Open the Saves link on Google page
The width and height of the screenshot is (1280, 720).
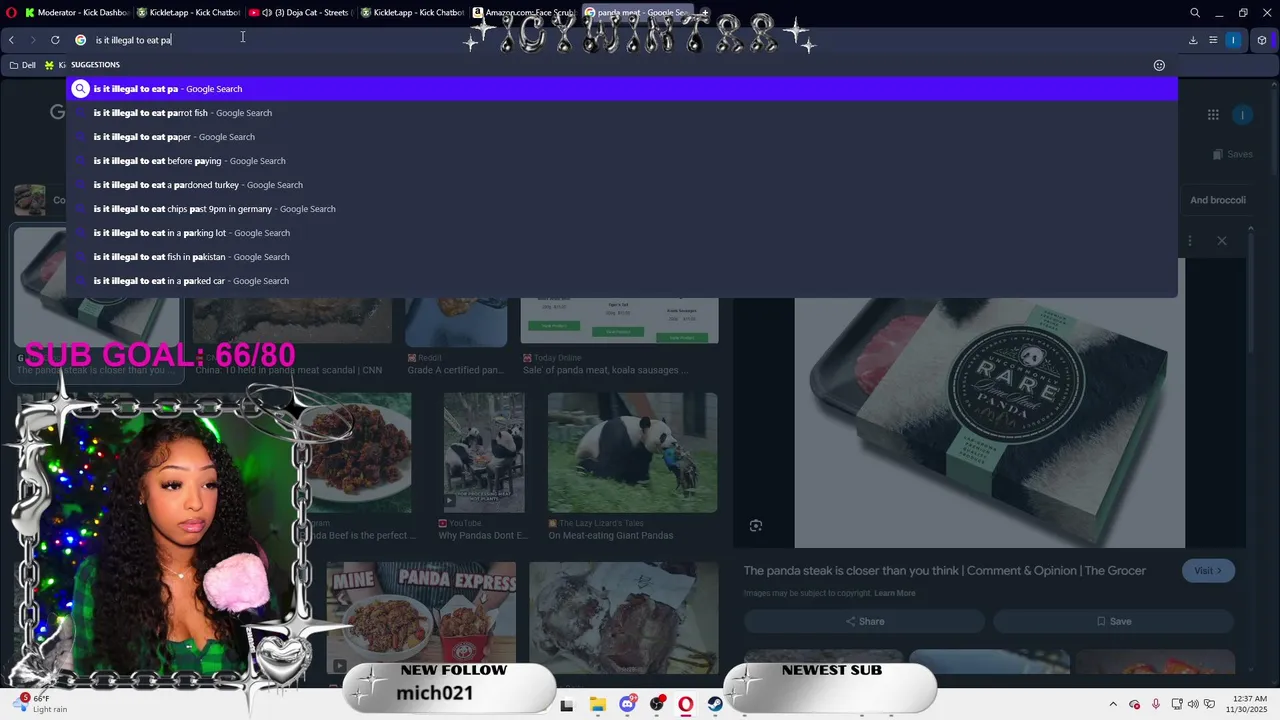click(1232, 154)
